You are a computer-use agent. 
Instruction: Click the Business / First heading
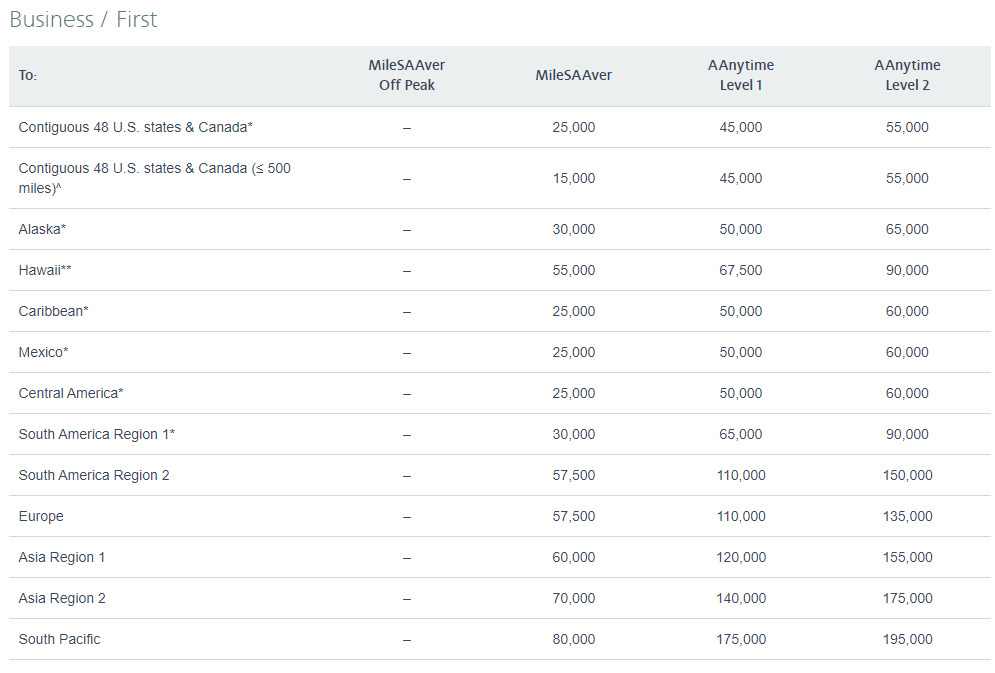pyautogui.click(x=83, y=19)
